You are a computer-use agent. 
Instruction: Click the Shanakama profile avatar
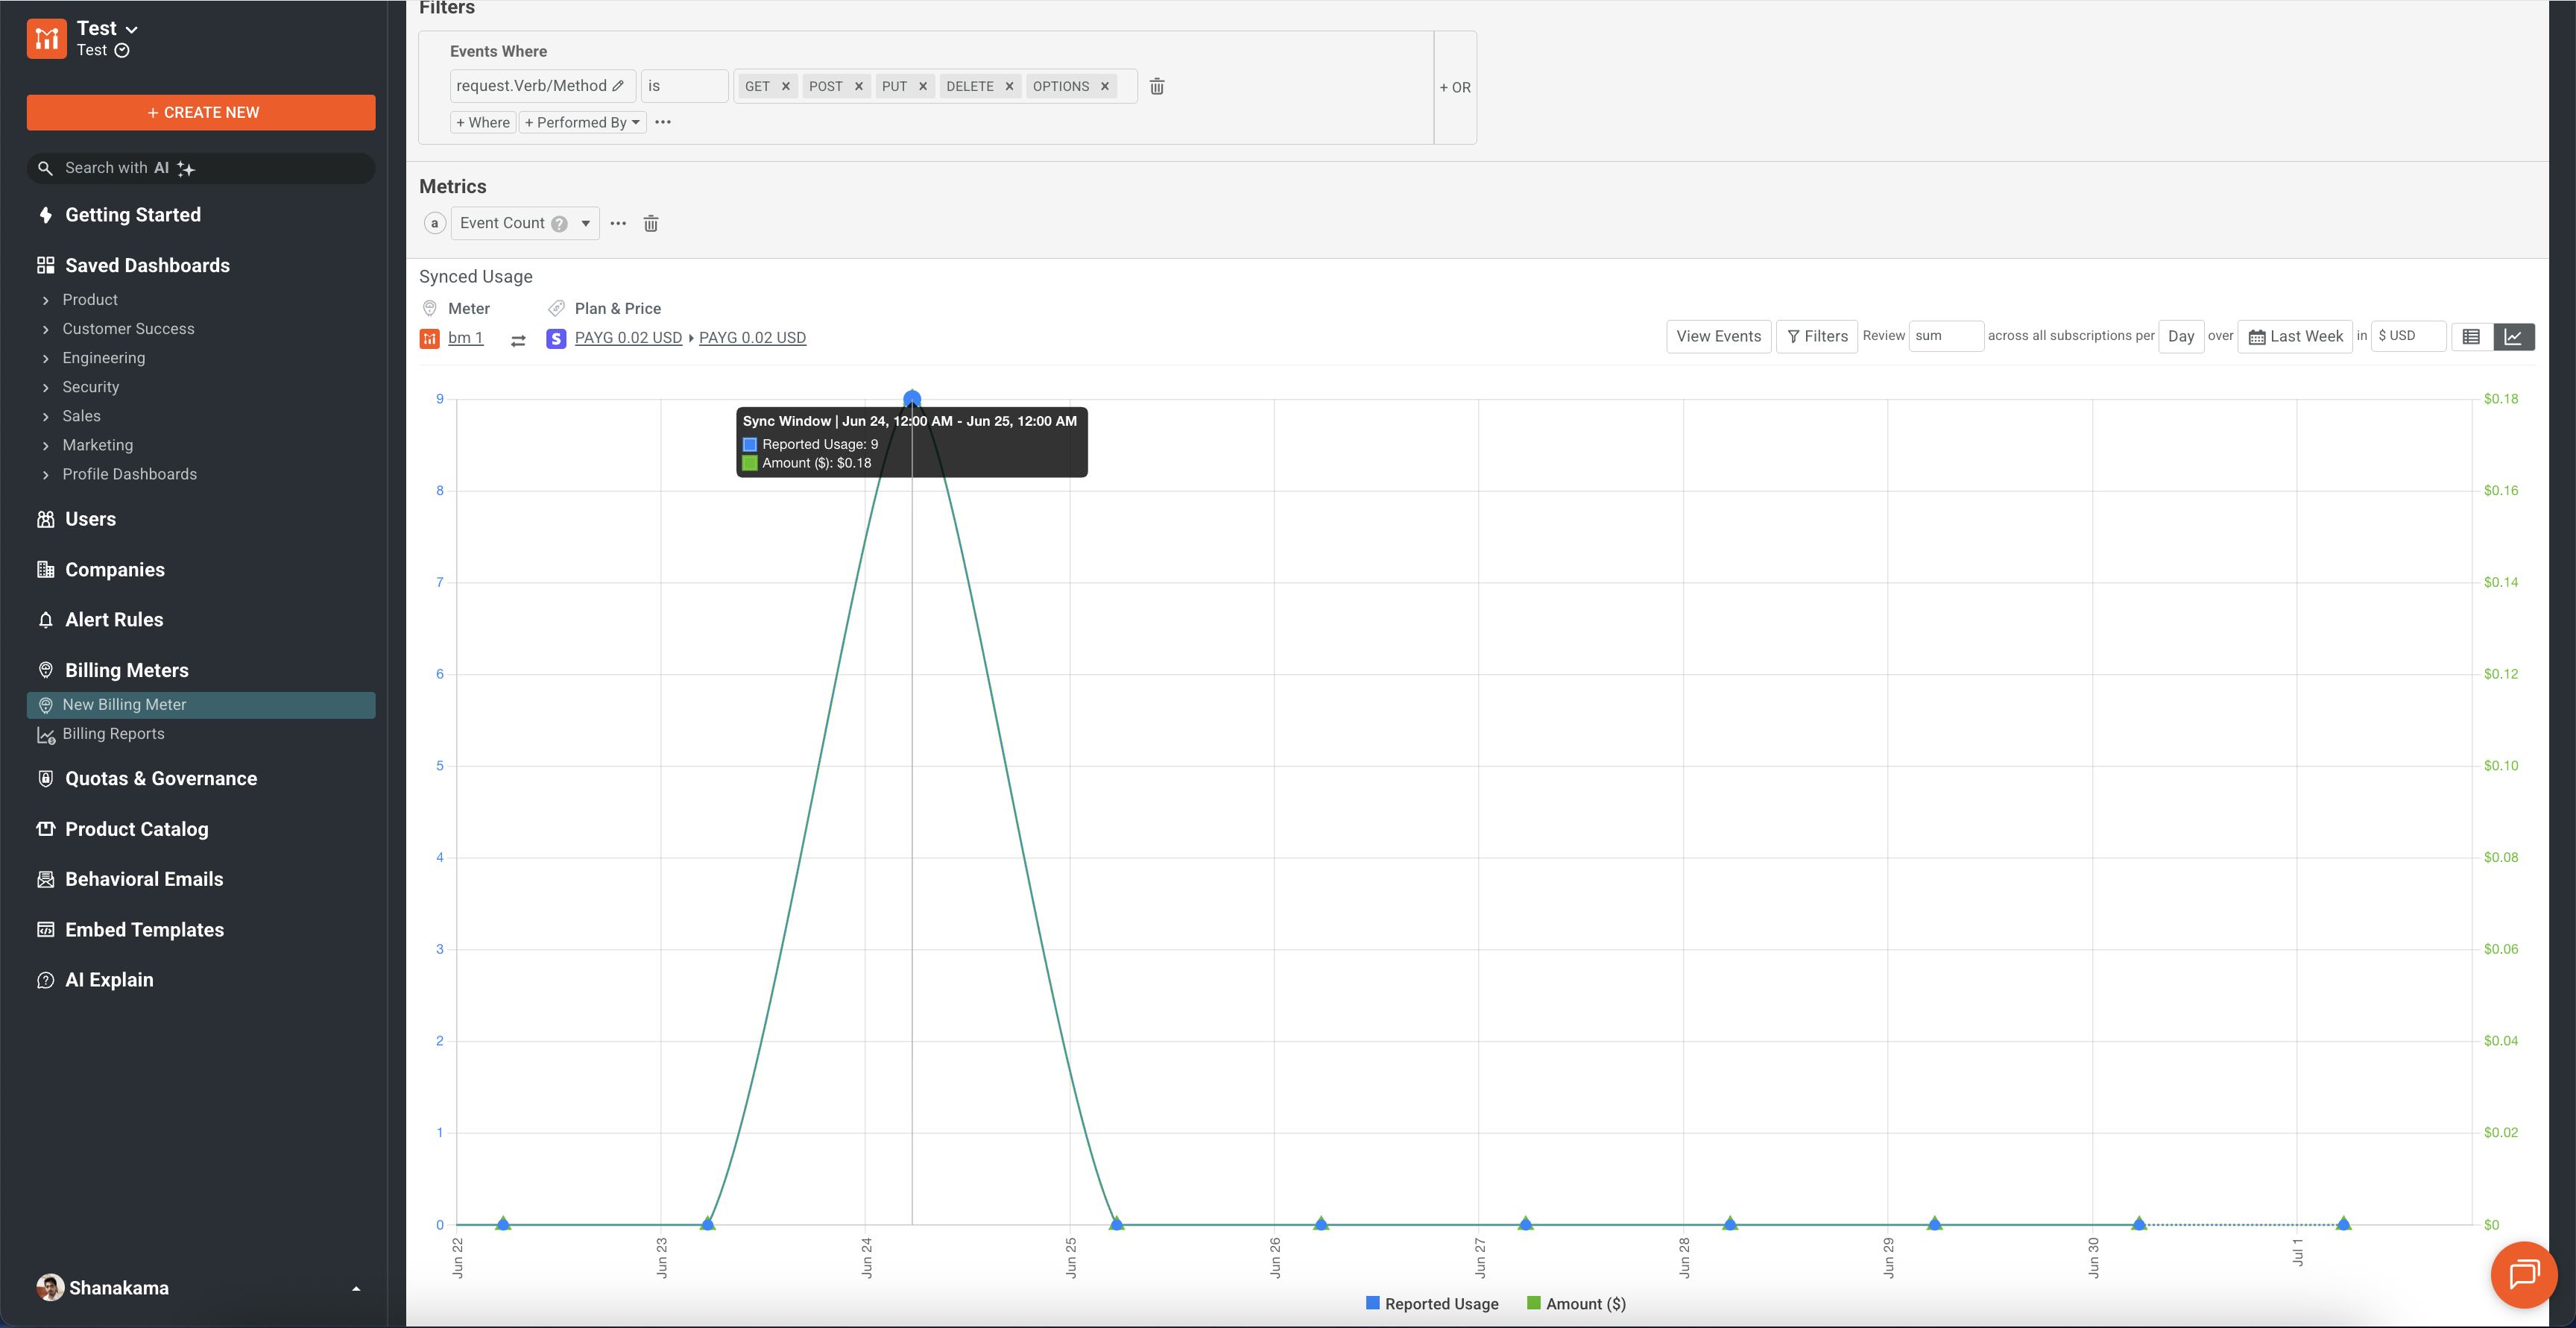tap(49, 1288)
